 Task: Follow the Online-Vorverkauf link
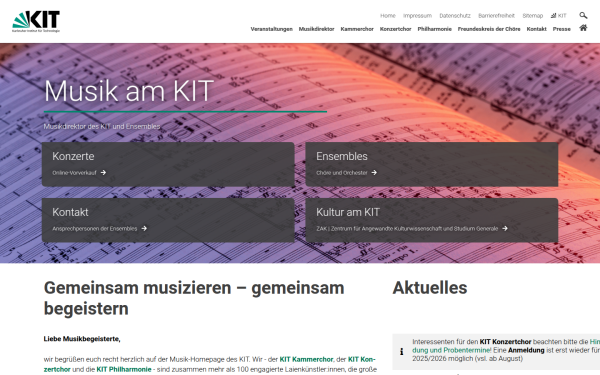[74, 173]
